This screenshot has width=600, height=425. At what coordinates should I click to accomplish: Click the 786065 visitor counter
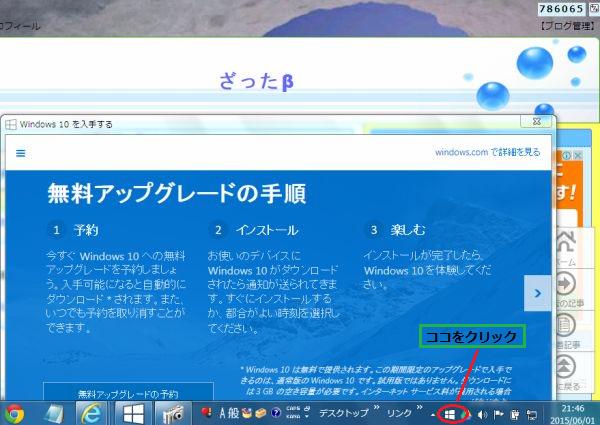pyautogui.click(x=561, y=9)
